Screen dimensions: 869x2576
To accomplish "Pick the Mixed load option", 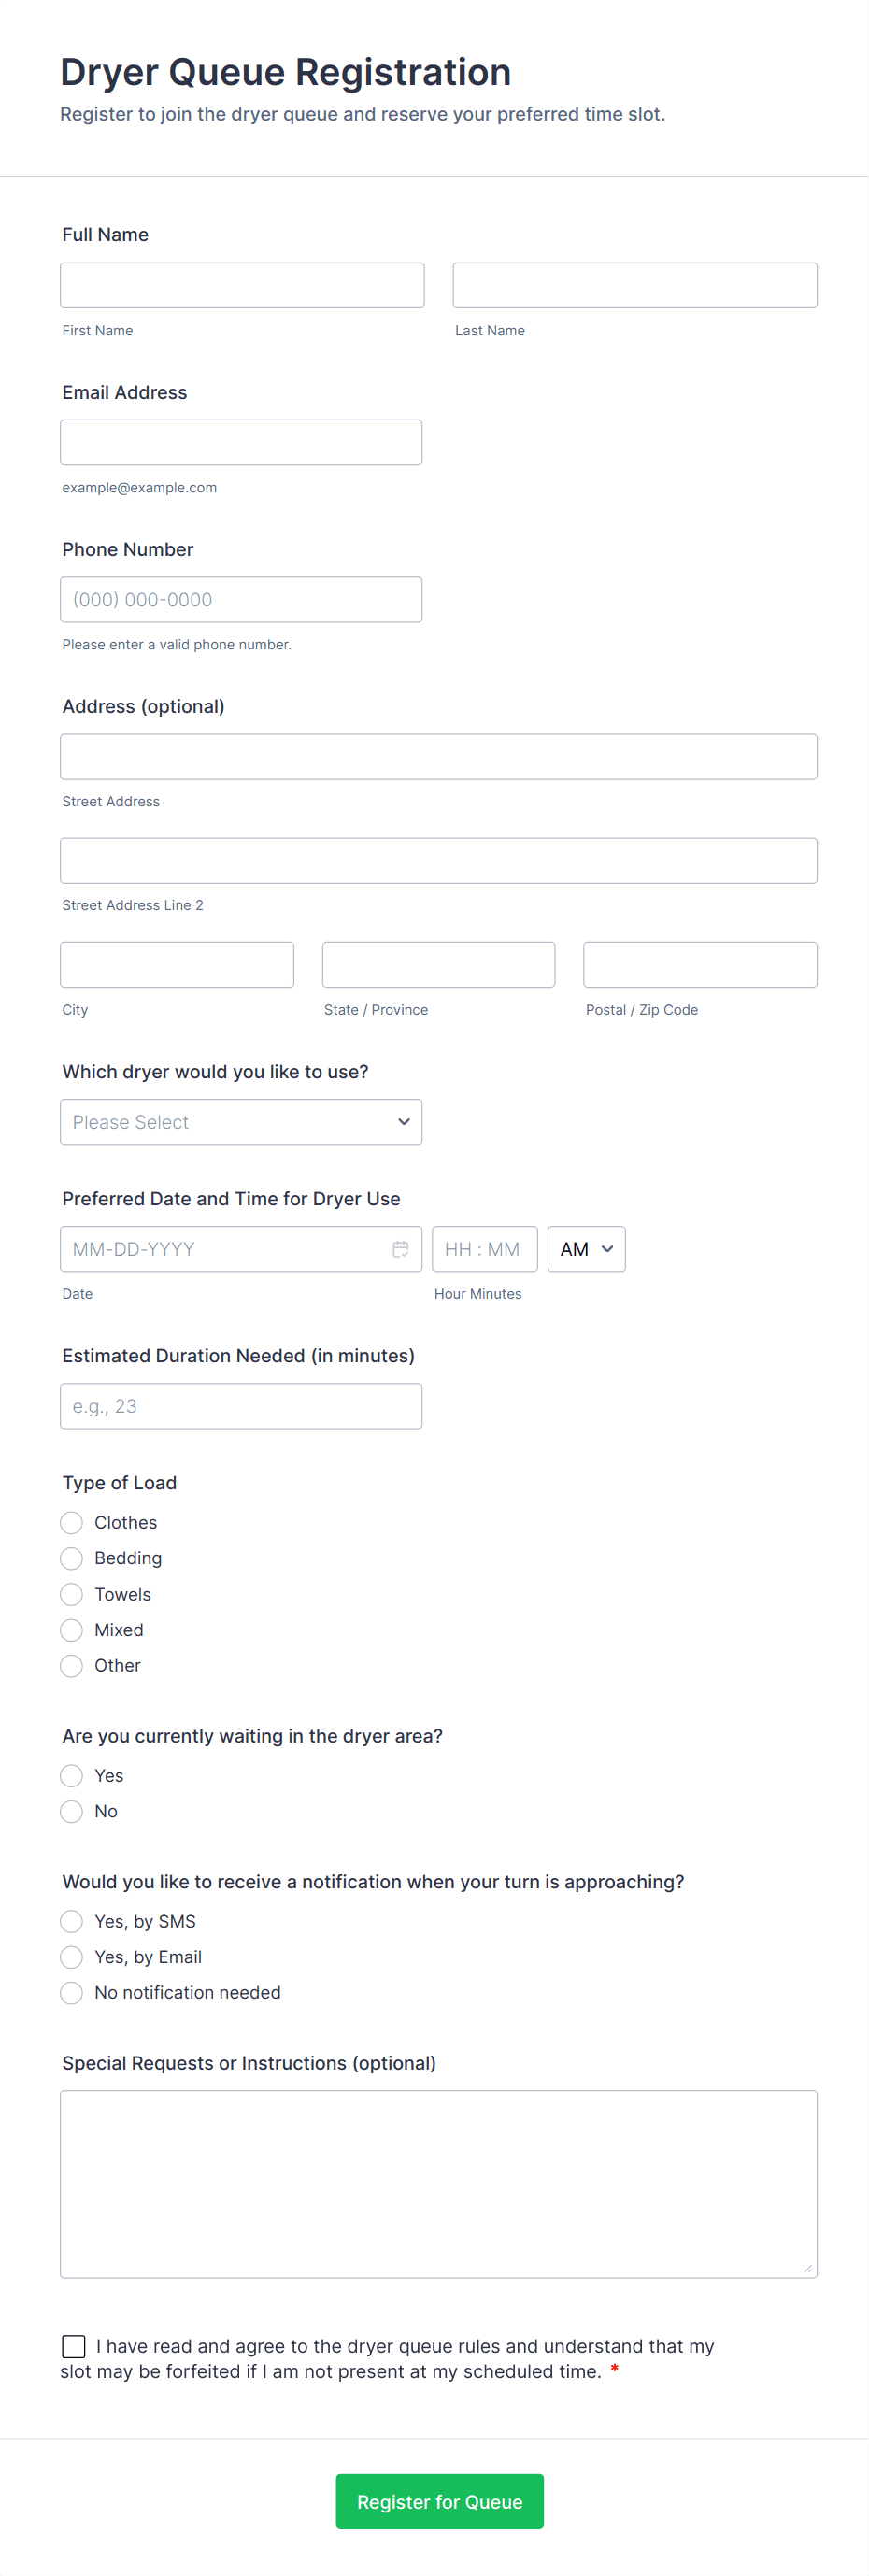I will (72, 1630).
